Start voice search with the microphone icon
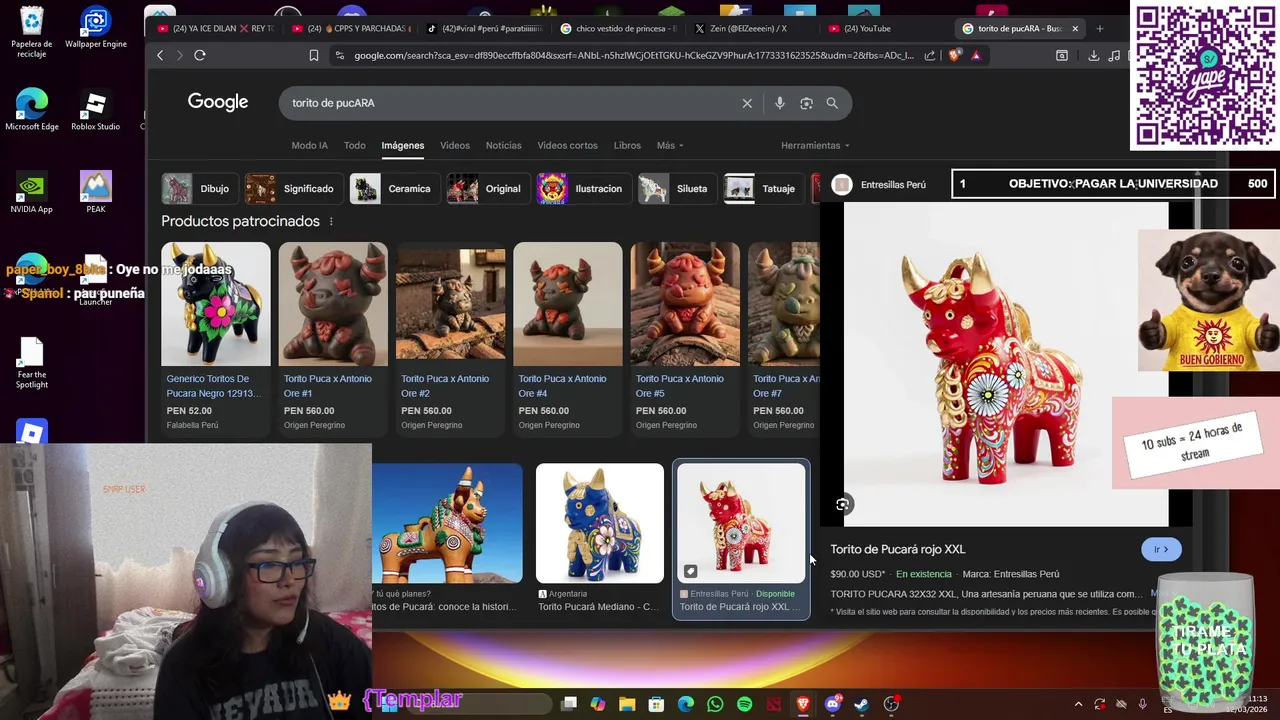 780,103
